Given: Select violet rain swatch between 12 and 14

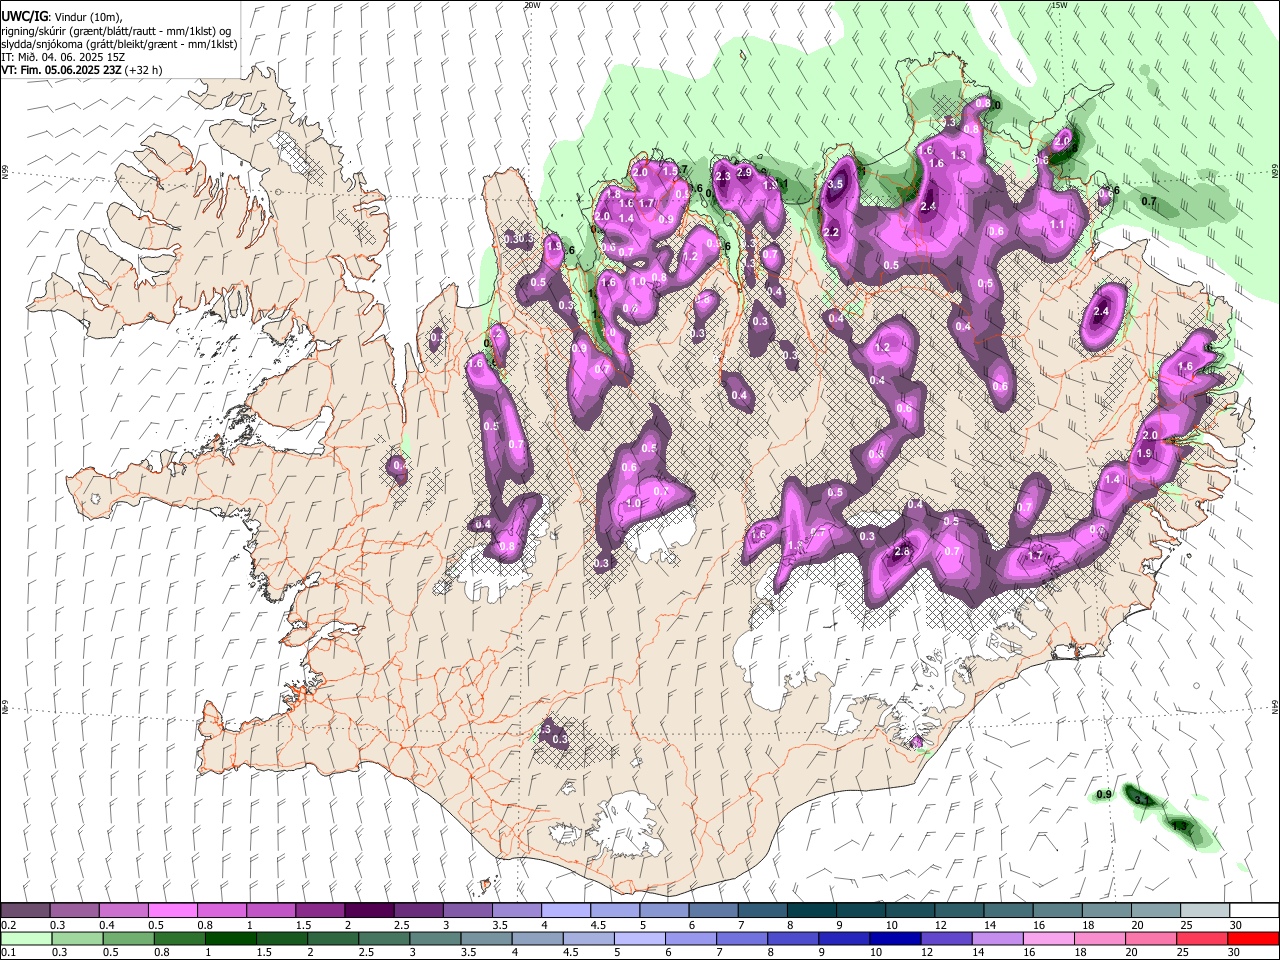Looking at the screenshot, I should tap(947, 938).
